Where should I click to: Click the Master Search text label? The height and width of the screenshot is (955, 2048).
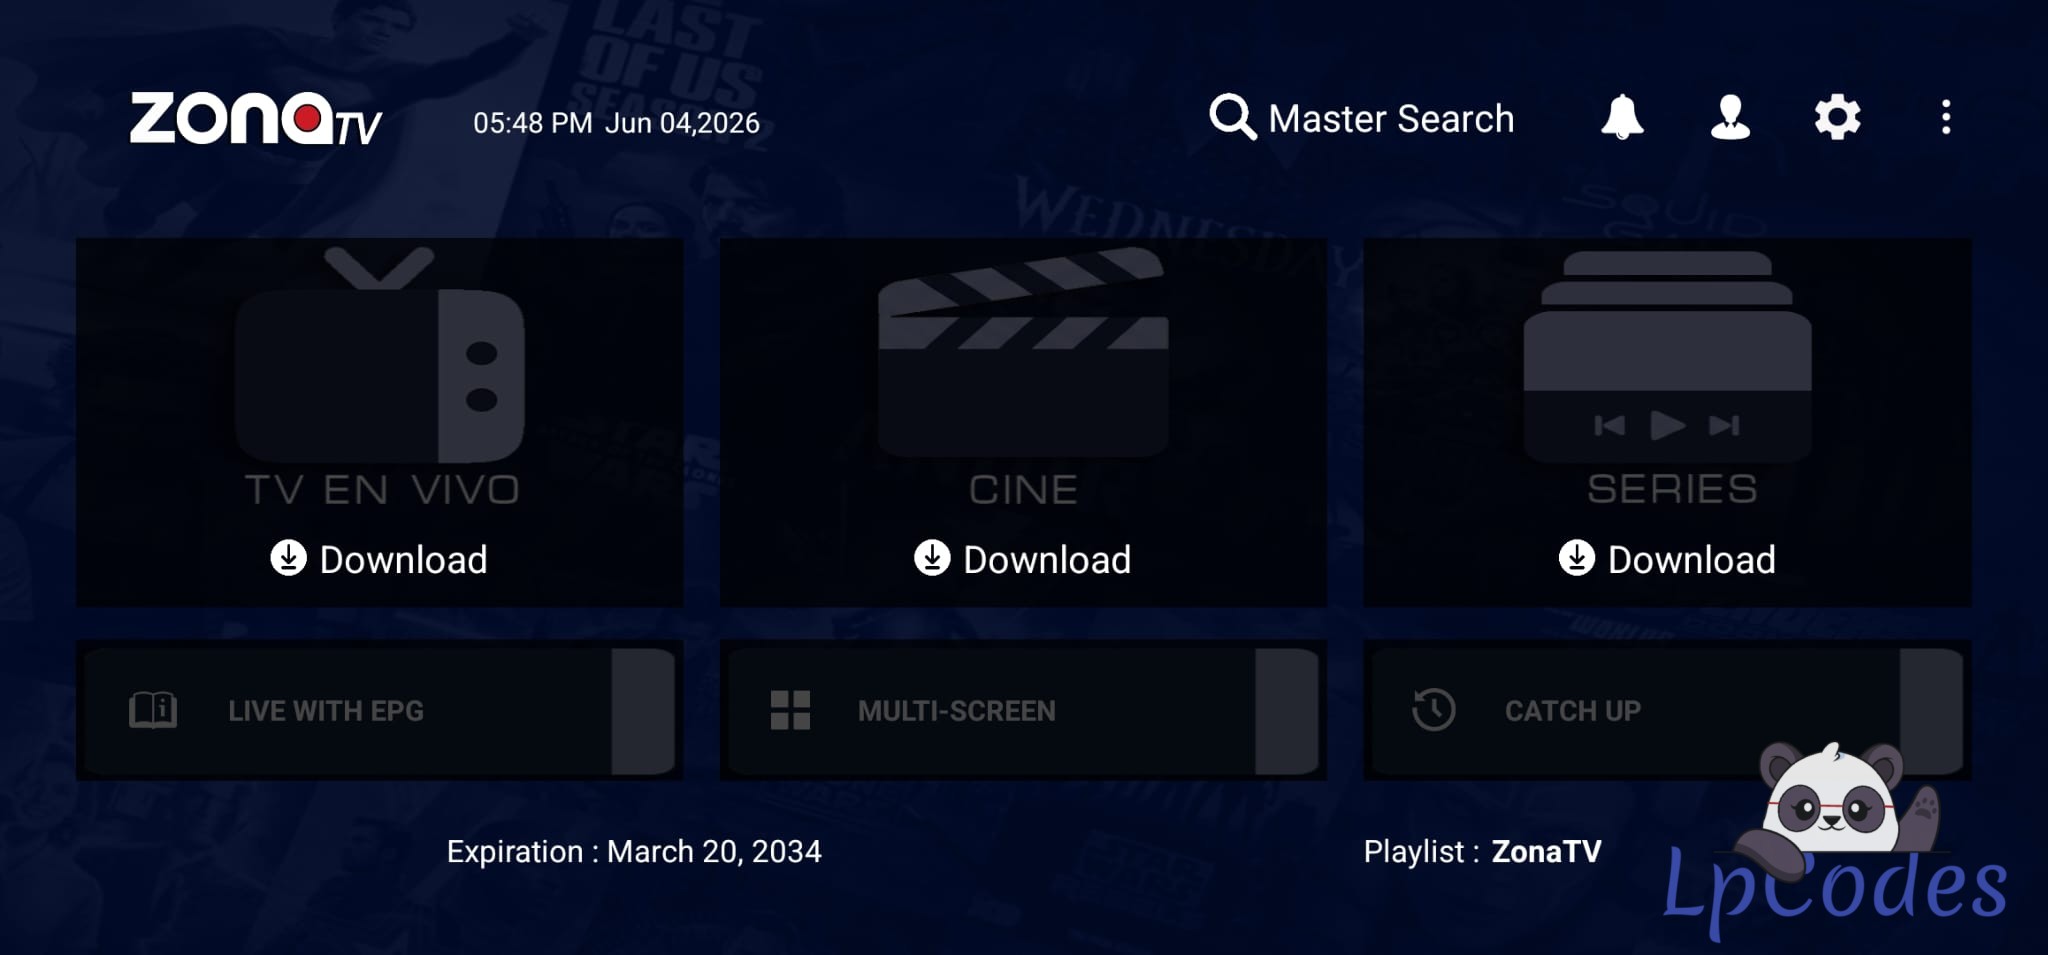1391,119
